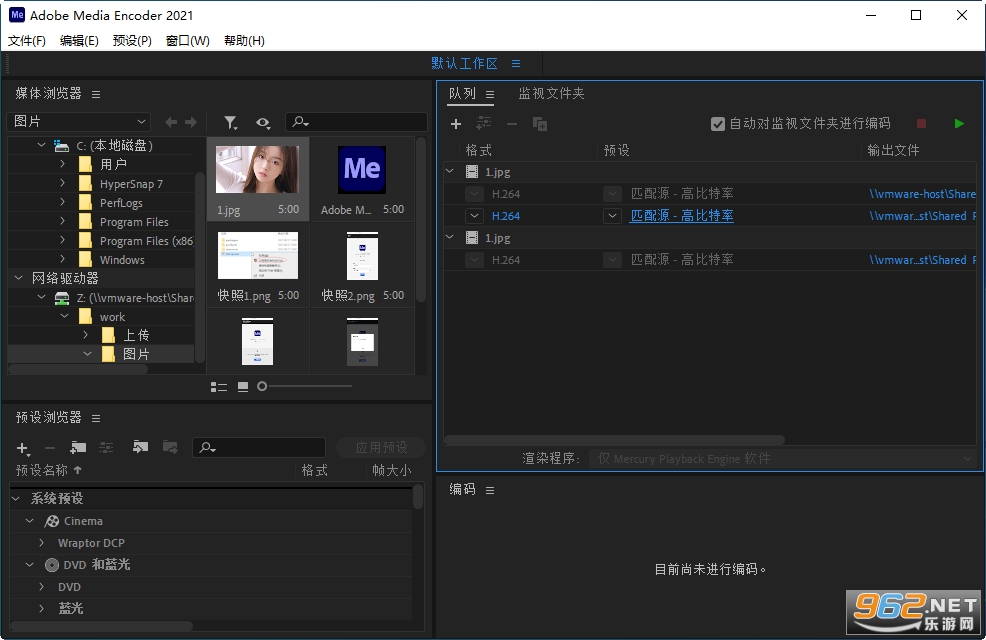Viewport: 986px width, 640px height.
Task: Open the 编辑(E) menu
Action: (x=79, y=41)
